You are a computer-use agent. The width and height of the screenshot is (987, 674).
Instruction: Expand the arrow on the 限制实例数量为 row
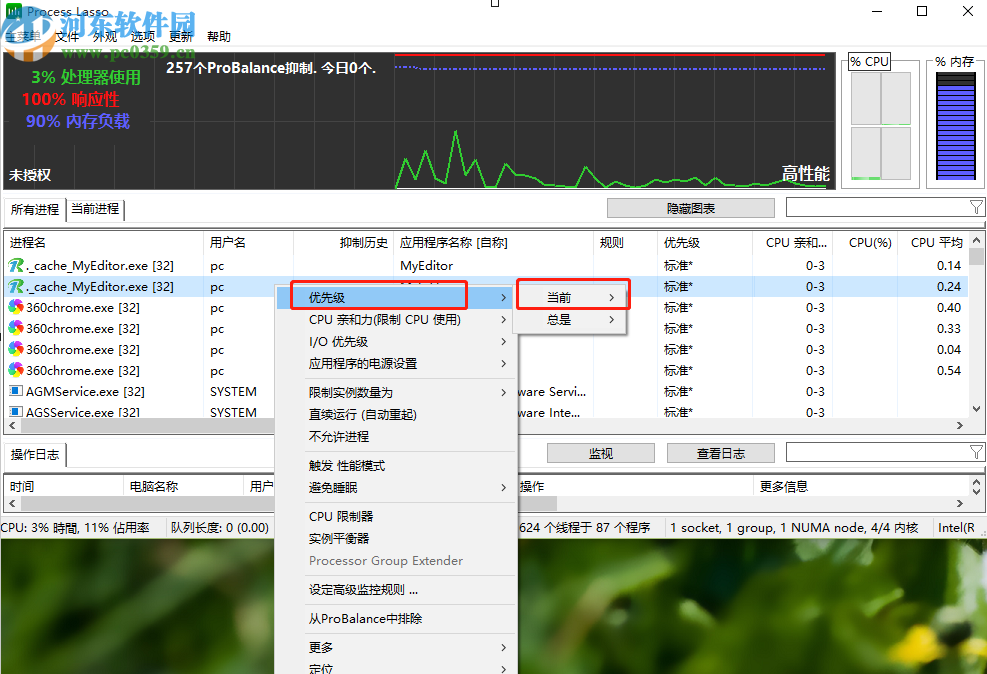503,392
